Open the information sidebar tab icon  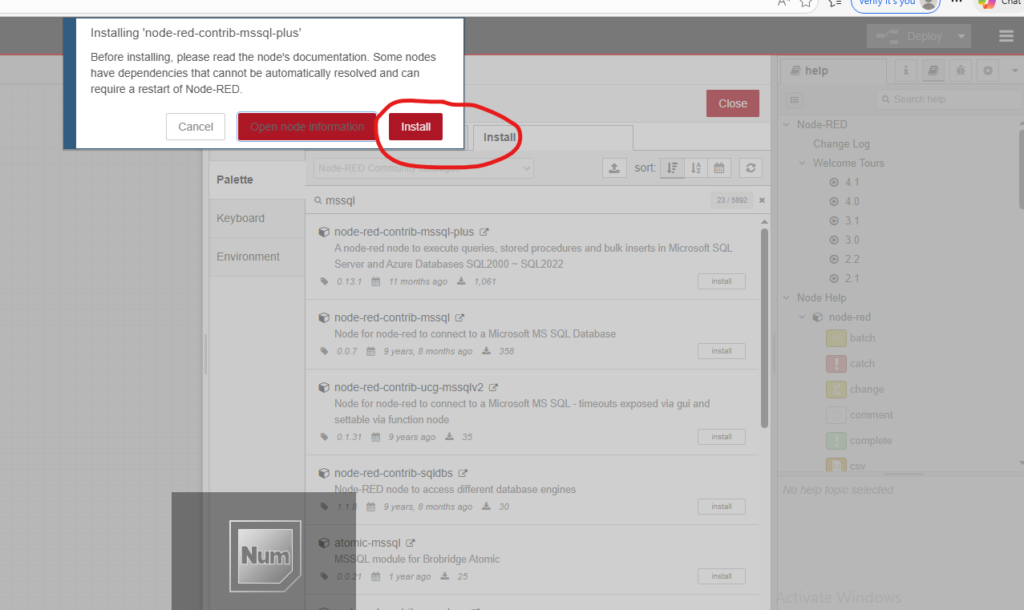pyautogui.click(x=906, y=71)
